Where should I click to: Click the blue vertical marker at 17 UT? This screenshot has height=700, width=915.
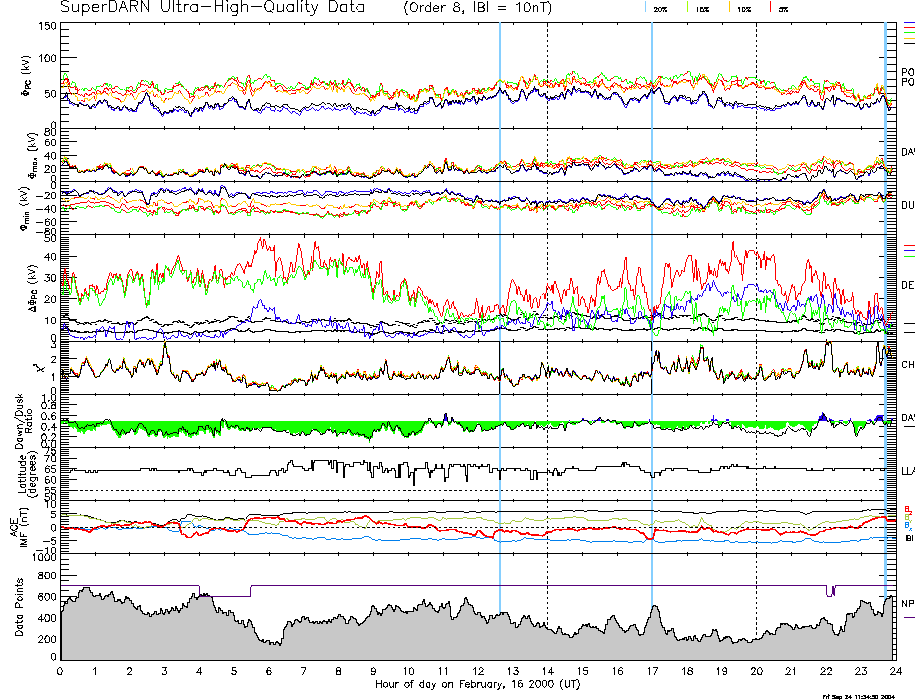[x=652, y=300]
